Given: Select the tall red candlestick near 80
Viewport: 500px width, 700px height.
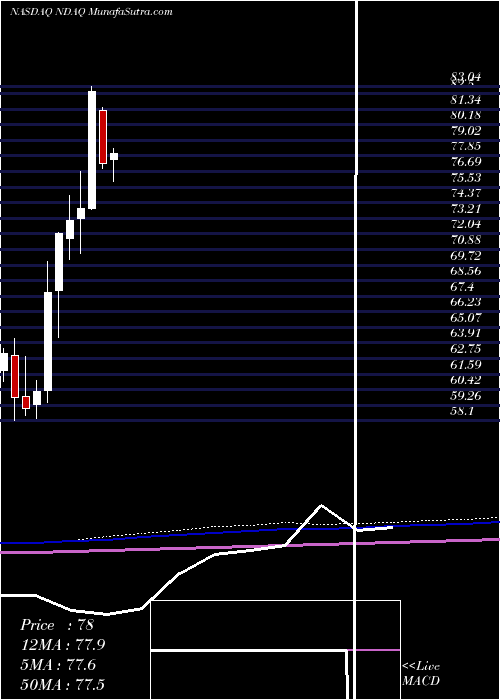Looking at the screenshot, I should coord(103,137).
